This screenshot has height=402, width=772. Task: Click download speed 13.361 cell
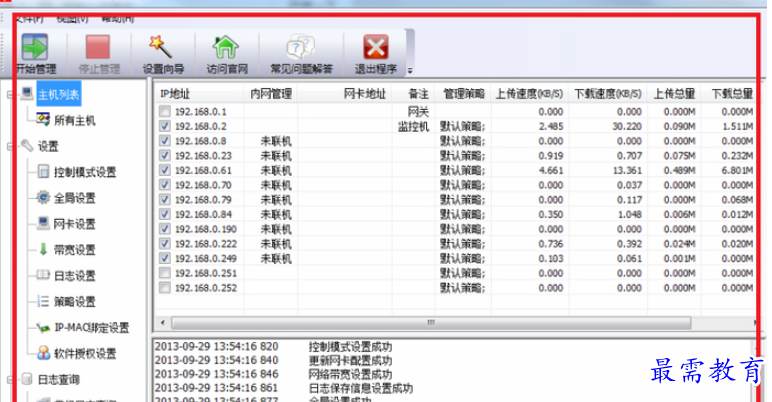click(627, 170)
